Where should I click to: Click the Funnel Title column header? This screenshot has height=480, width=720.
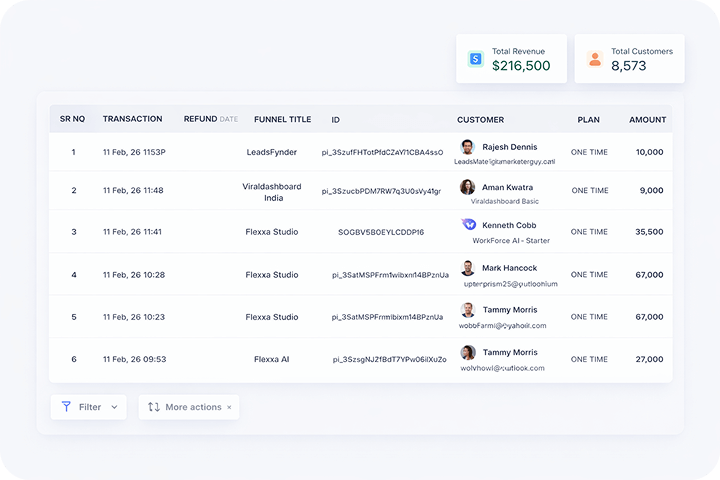pyautogui.click(x=282, y=120)
